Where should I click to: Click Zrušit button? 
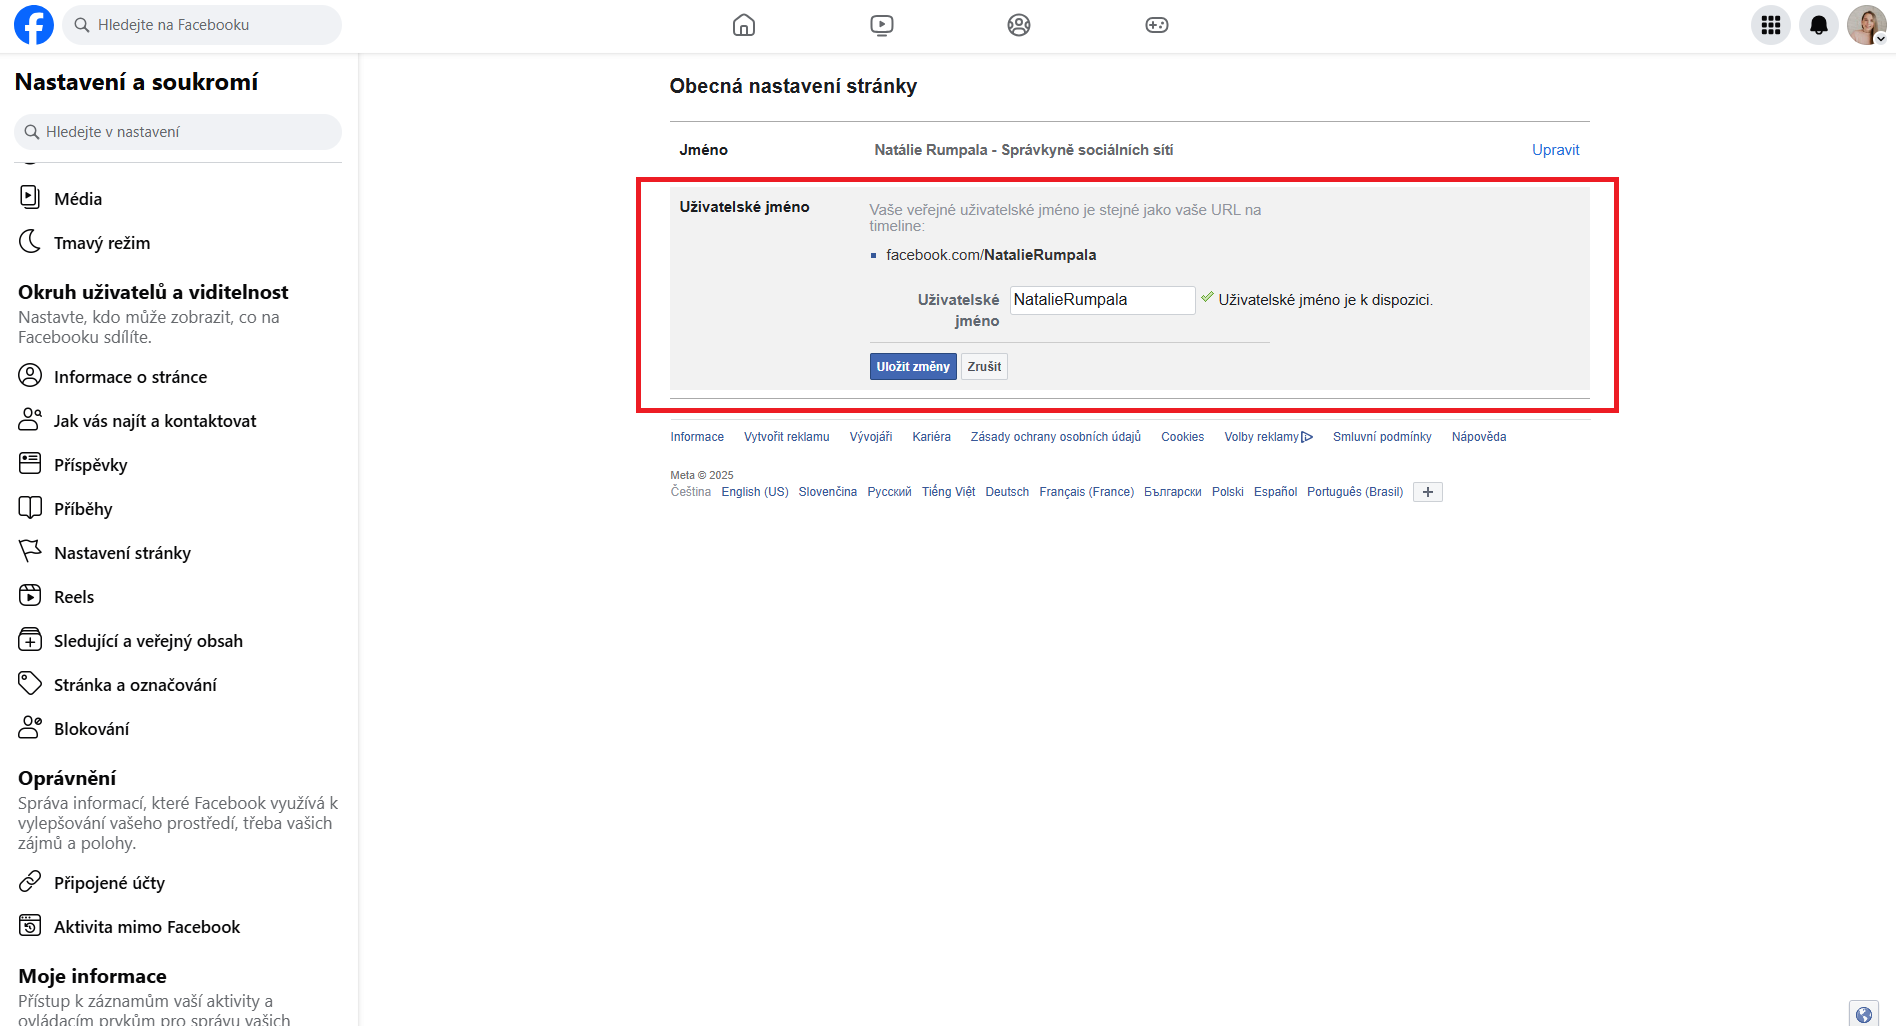[x=984, y=367]
